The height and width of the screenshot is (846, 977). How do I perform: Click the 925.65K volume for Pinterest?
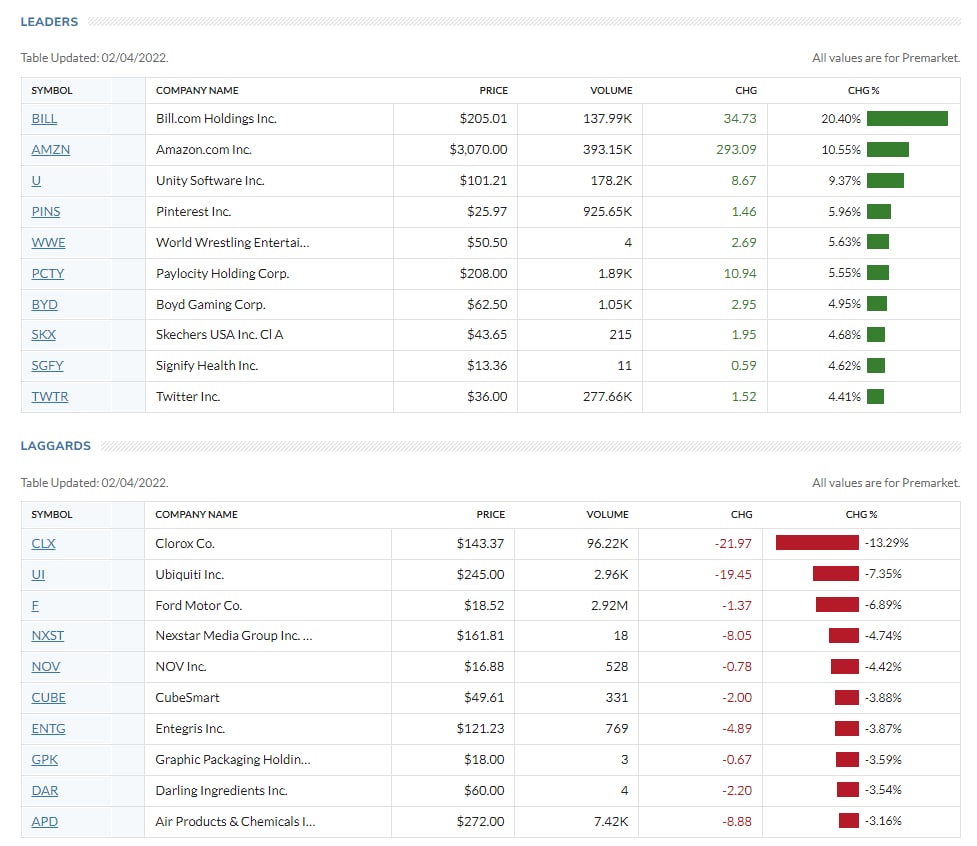click(x=608, y=211)
